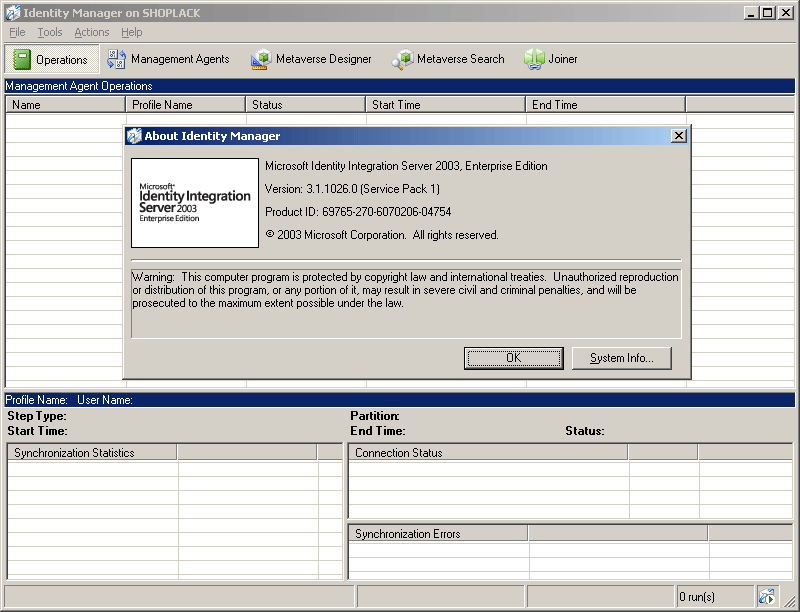This screenshot has height=612, width=800.
Task: Click the status bar run indicator icon
Action: point(766,596)
